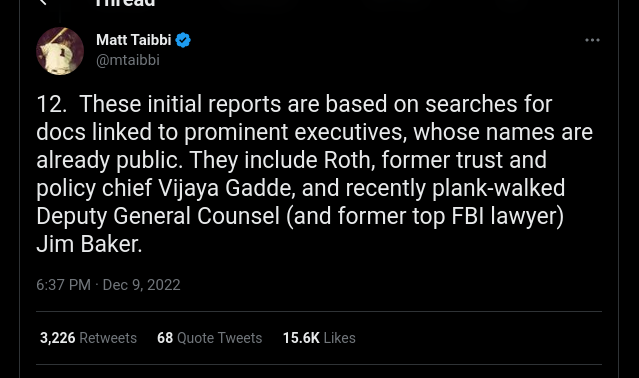Click the "12." number starting the tweet

[52, 104]
